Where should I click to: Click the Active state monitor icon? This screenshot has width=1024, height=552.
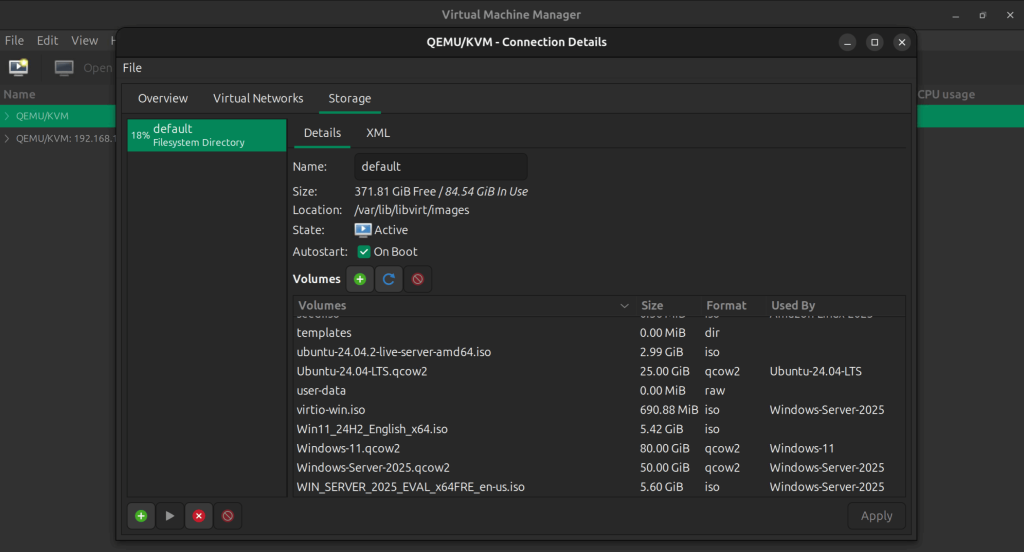point(363,230)
